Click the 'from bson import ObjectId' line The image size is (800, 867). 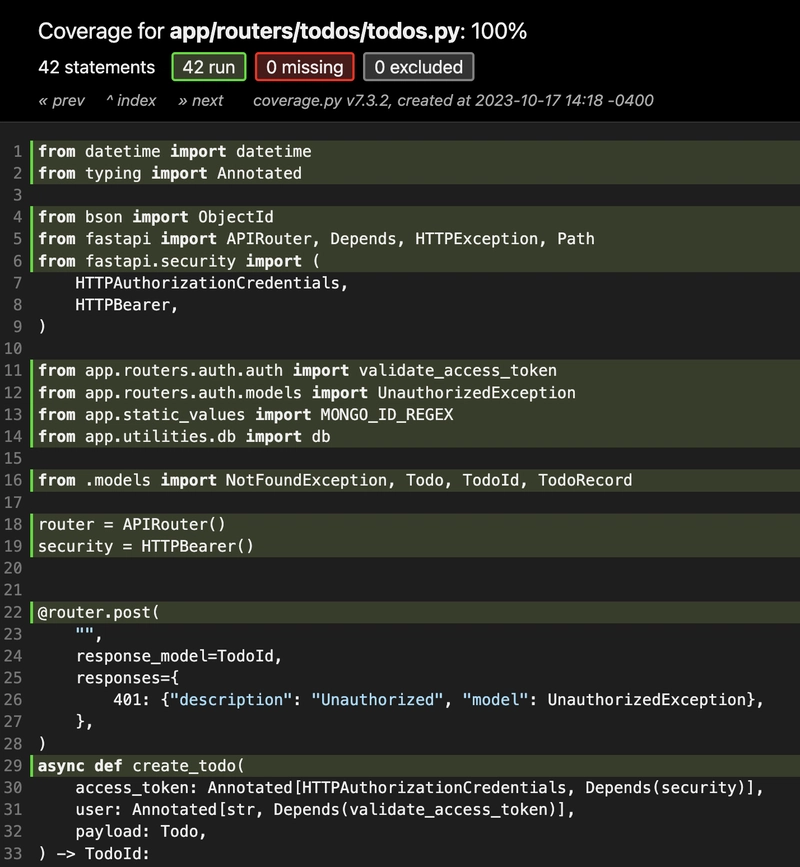click(x=415, y=217)
